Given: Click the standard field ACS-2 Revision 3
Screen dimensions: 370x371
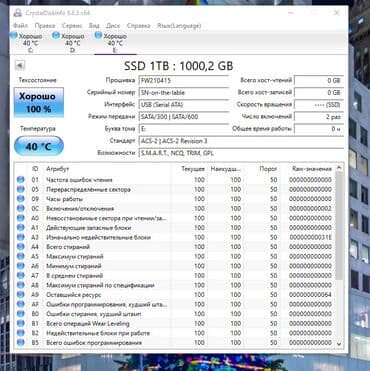Looking at the screenshot, I should (x=241, y=141).
